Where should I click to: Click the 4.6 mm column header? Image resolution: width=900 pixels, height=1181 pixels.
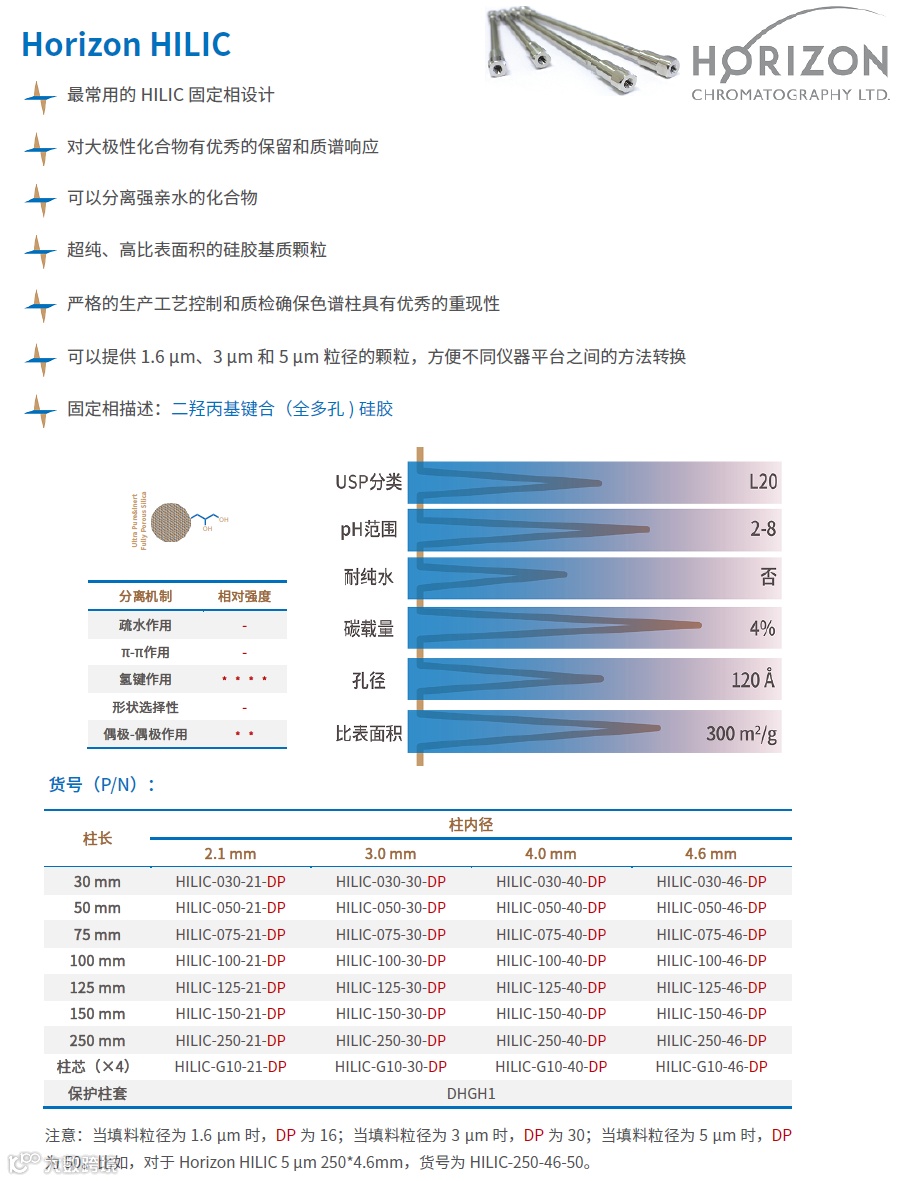click(x=711, y=854)
